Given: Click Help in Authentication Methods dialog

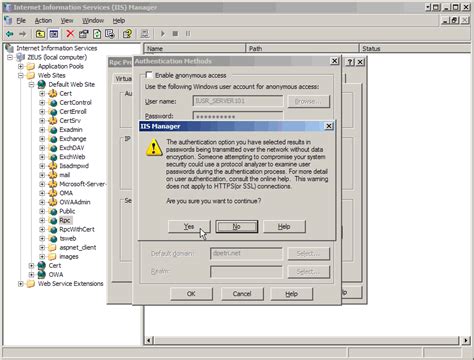Looking at the screenshot, I should (x=291, y=294).
